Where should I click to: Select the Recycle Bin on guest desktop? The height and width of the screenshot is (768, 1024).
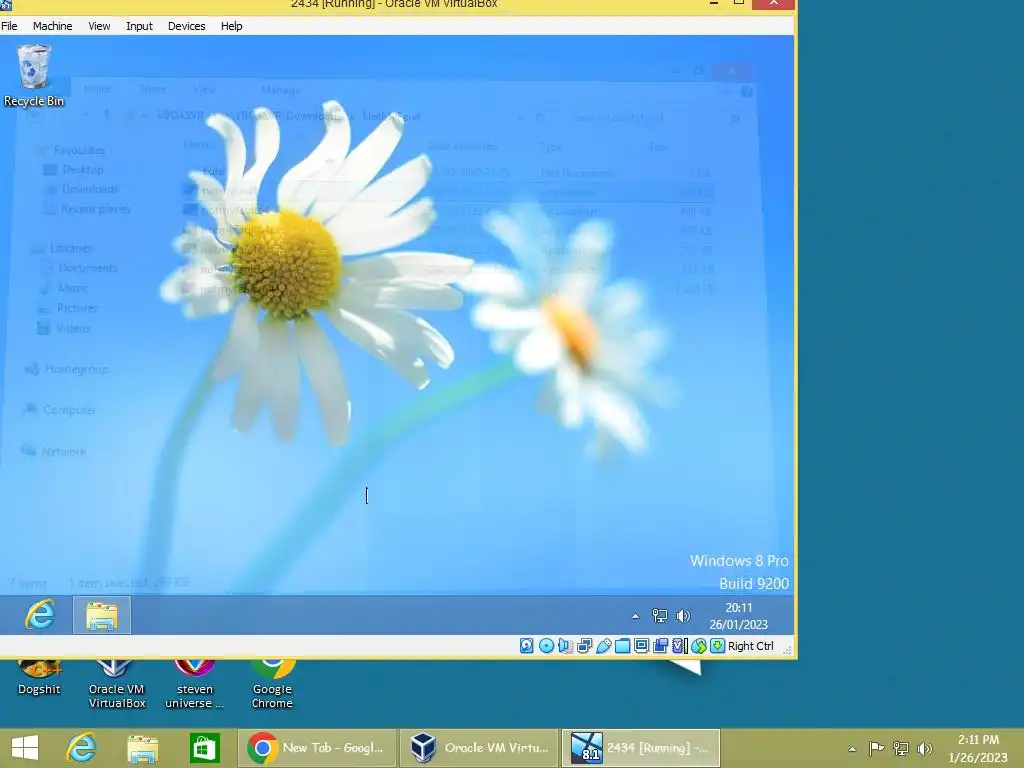(x=34, y=75)
